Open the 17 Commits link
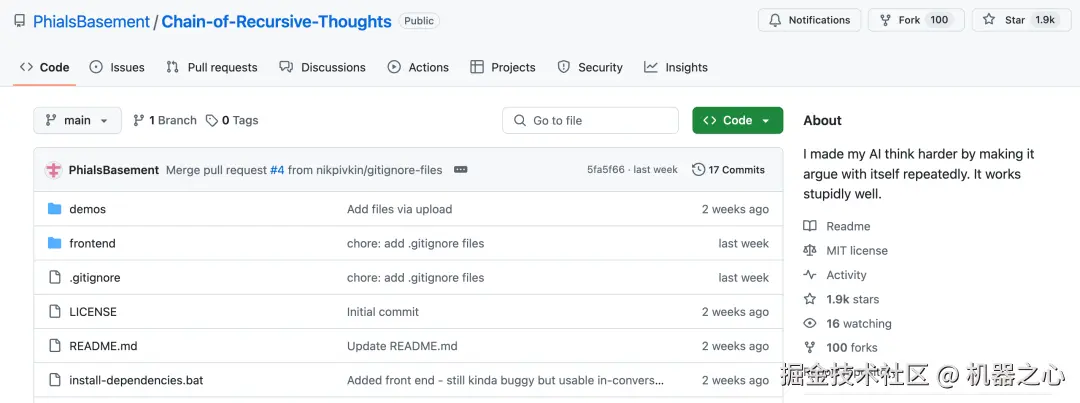 pos(736,170)
